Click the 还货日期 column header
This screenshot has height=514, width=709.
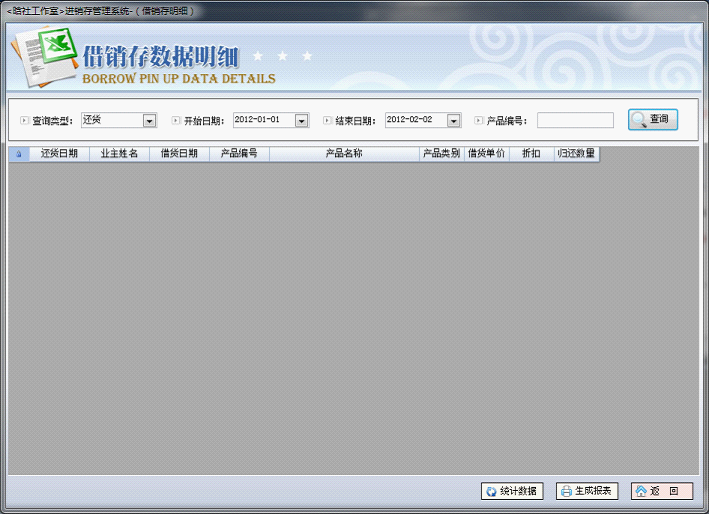(59, 154)
